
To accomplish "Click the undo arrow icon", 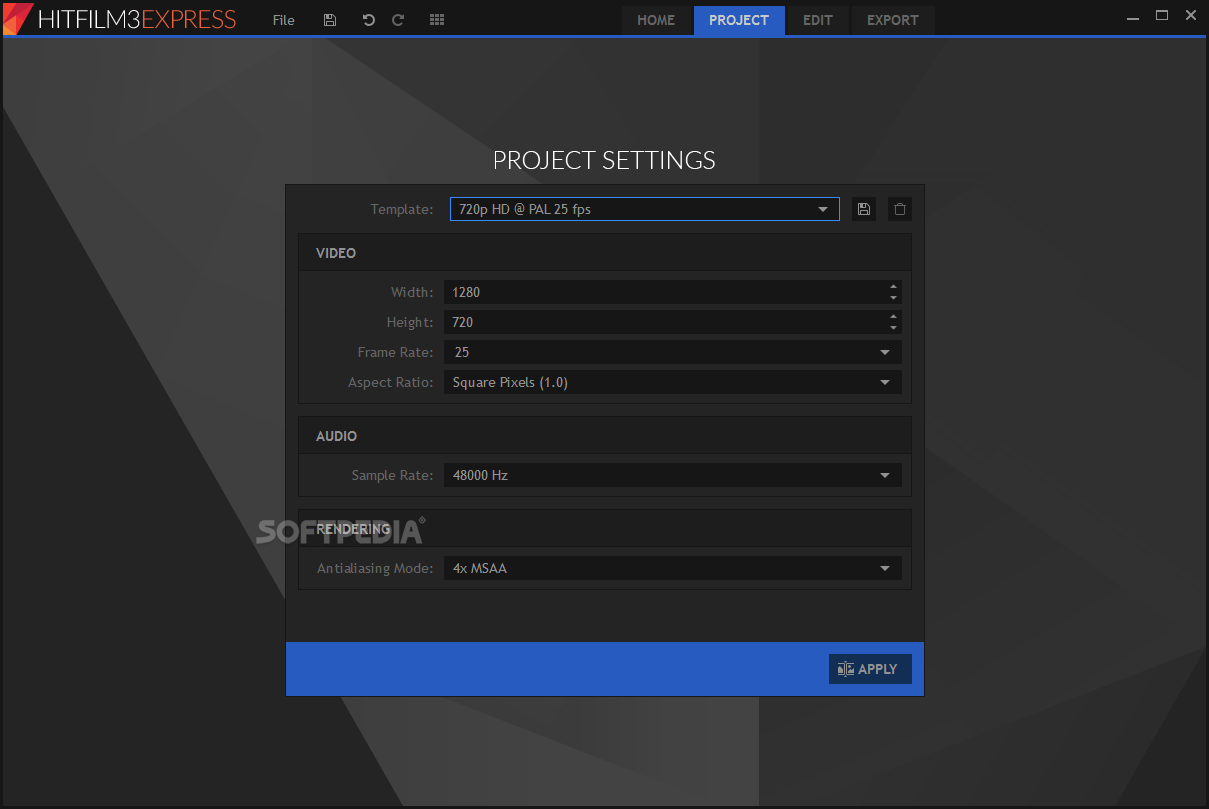I will pyautogui.click(x=368, y=20).
